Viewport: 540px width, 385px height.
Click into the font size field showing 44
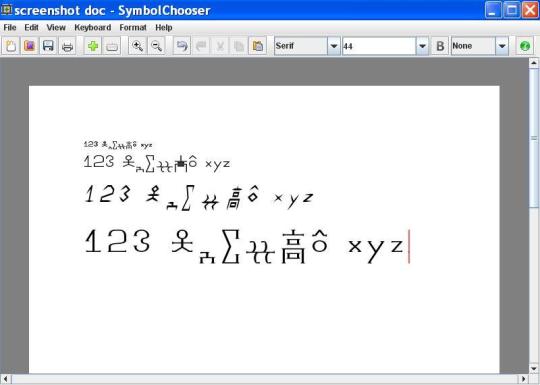(379, 46)
